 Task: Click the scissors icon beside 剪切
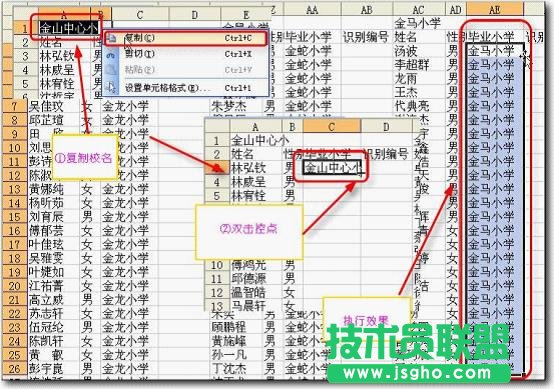coord(112,54)
